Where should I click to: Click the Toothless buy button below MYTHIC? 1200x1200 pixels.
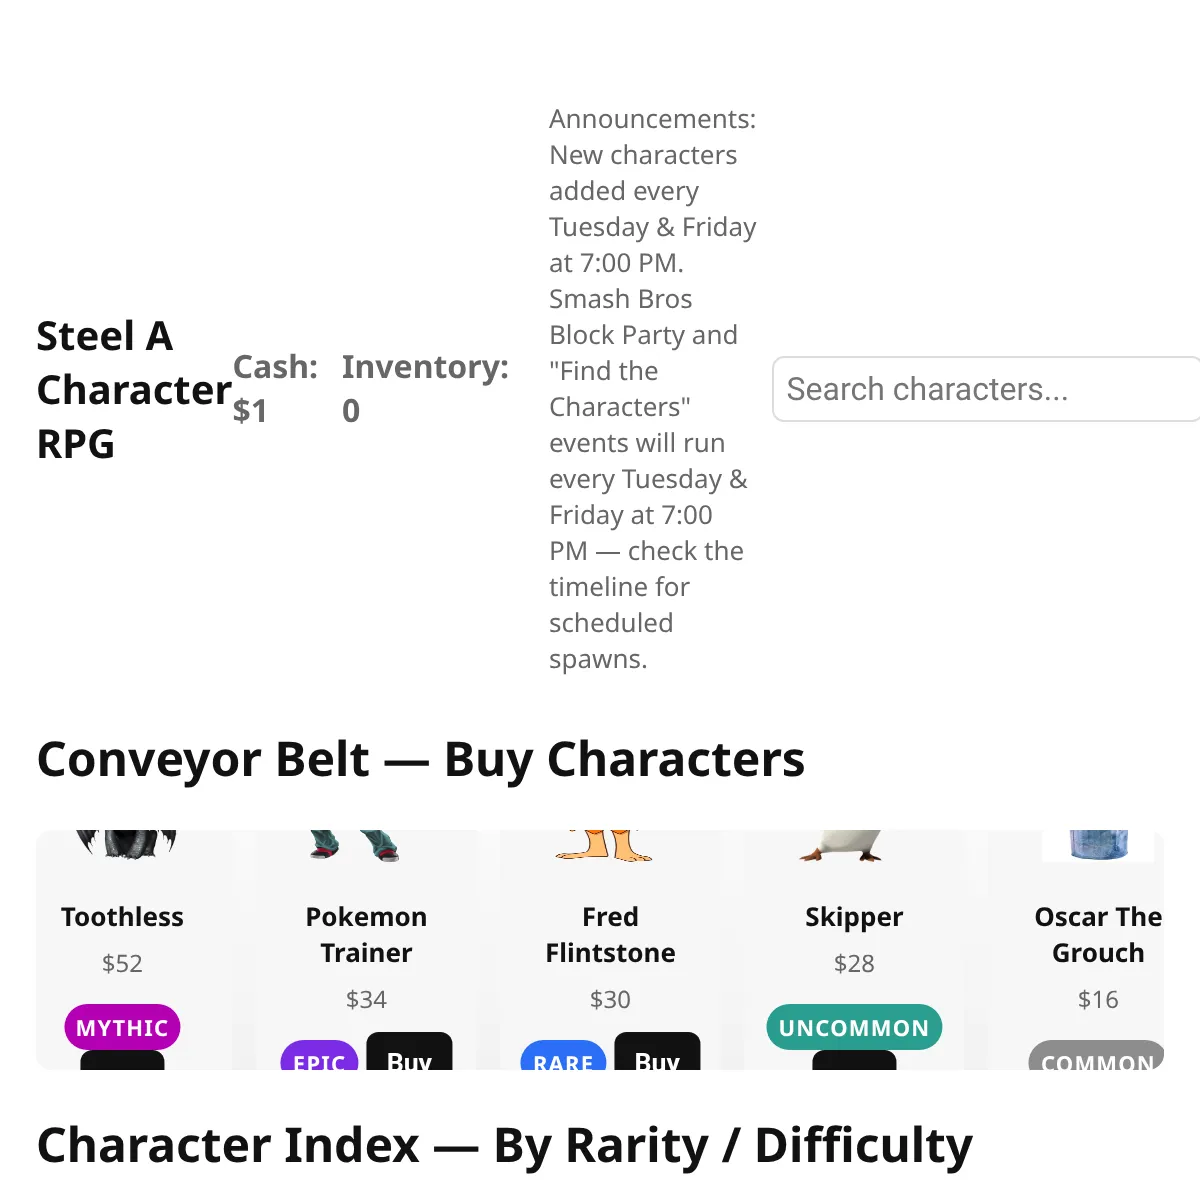pos(122,1060)
